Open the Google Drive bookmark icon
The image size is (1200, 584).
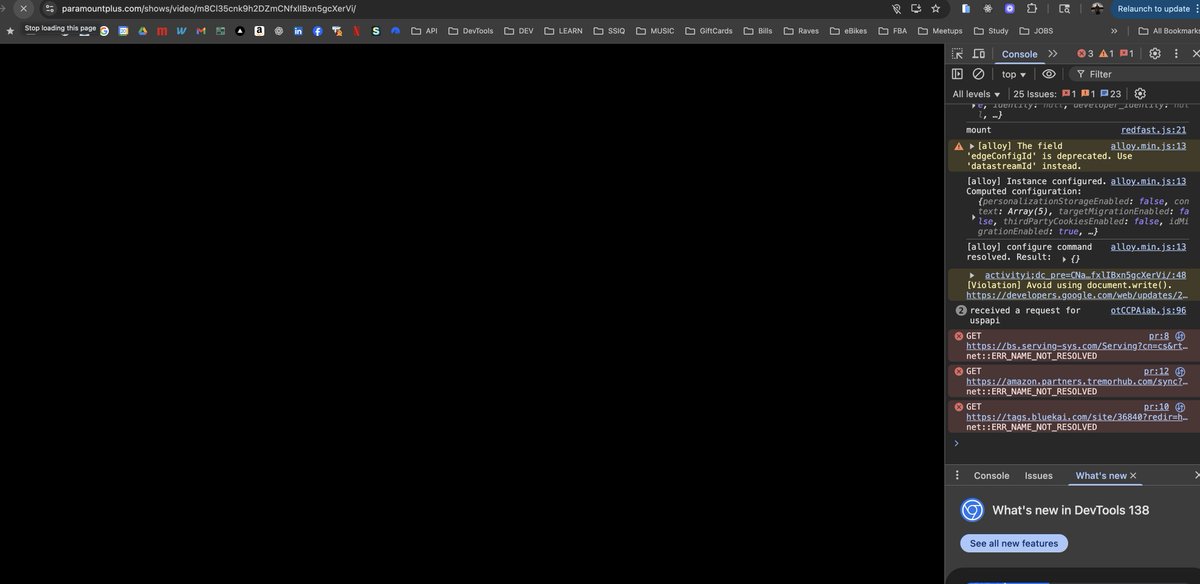[x=142, y=31]
